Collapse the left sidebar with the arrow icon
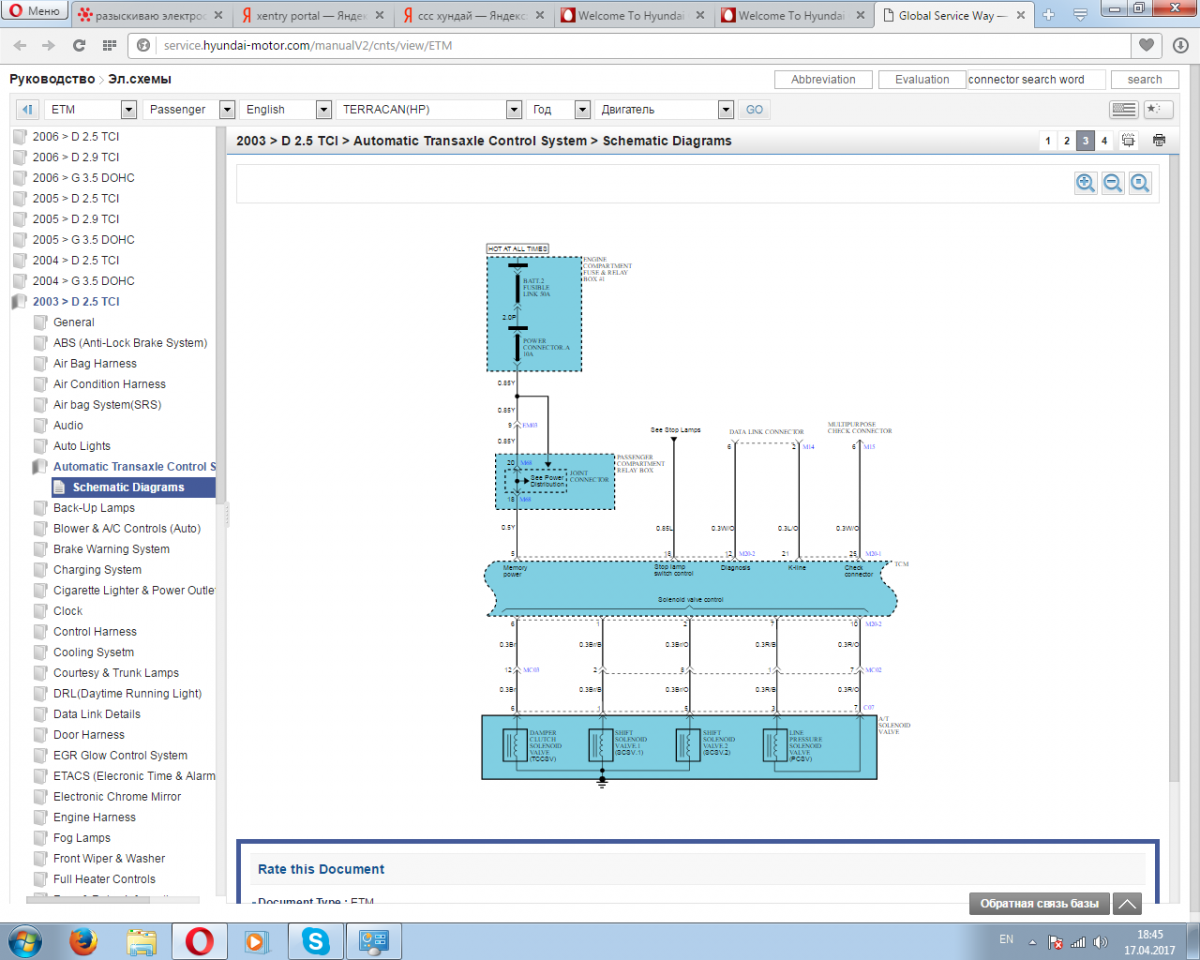The image size is (1200, 960). pyautogui.click(x=28, y=109)
